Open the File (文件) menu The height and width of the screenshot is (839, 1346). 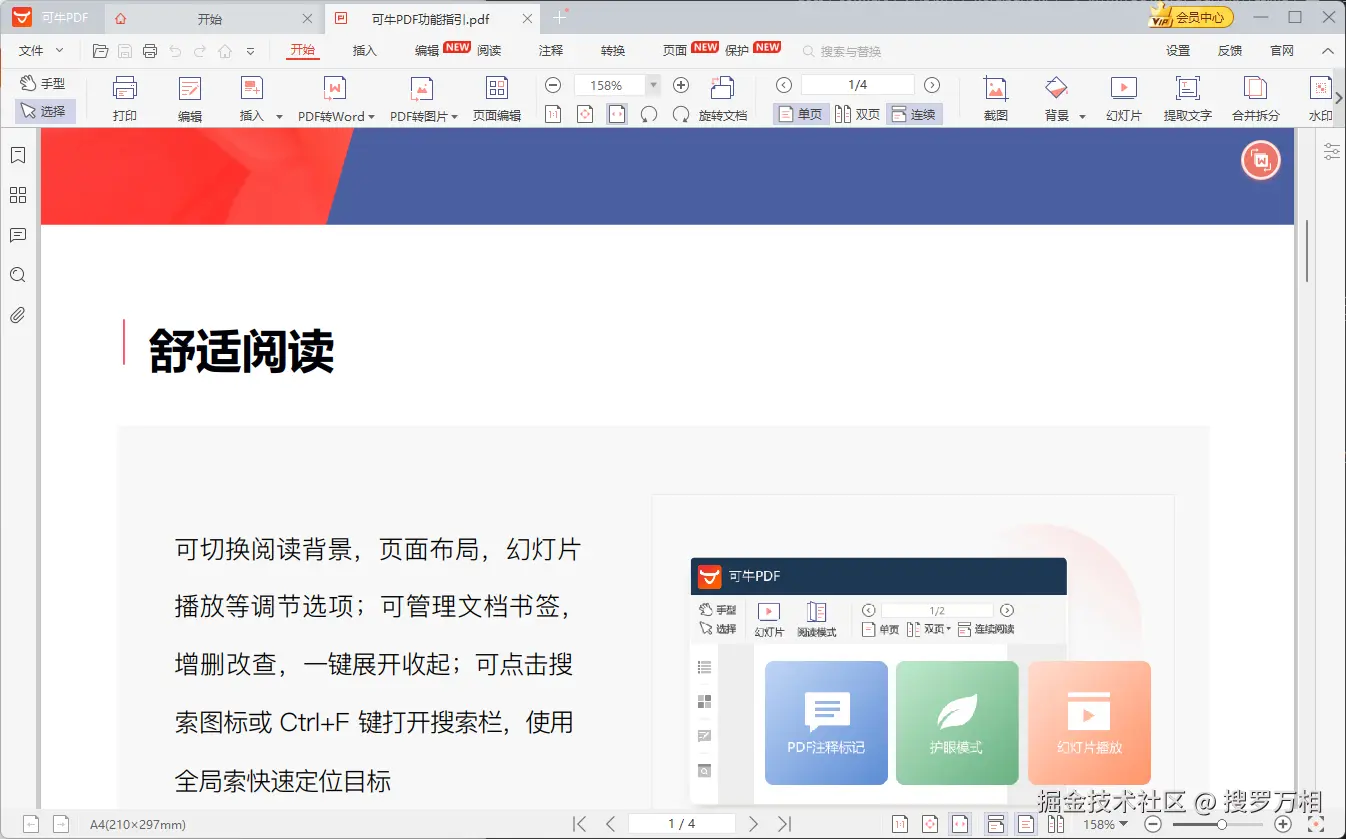click(x=41, y=51)
